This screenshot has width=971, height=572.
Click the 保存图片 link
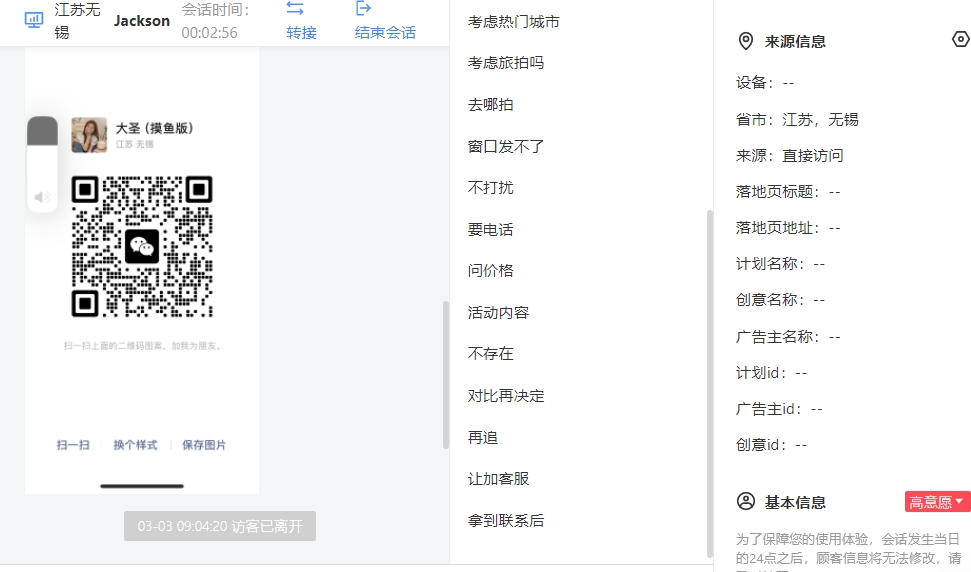tap(204, 445)
